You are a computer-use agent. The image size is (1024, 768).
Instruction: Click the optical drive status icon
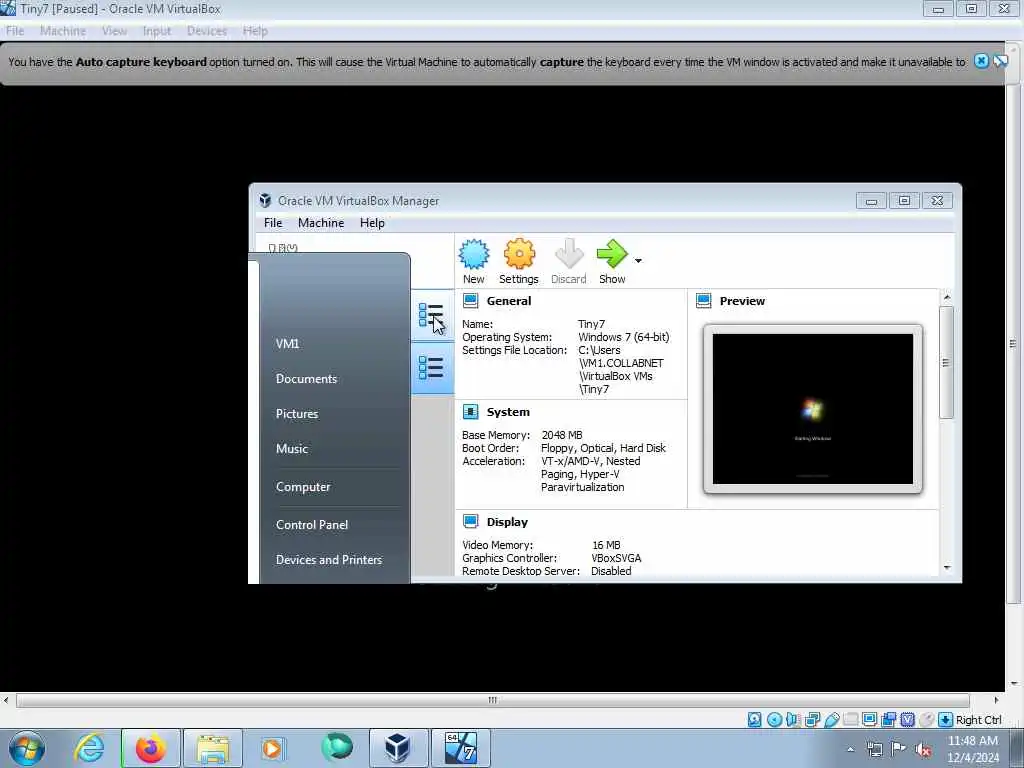pyautogui.click(x=774, y=720)
